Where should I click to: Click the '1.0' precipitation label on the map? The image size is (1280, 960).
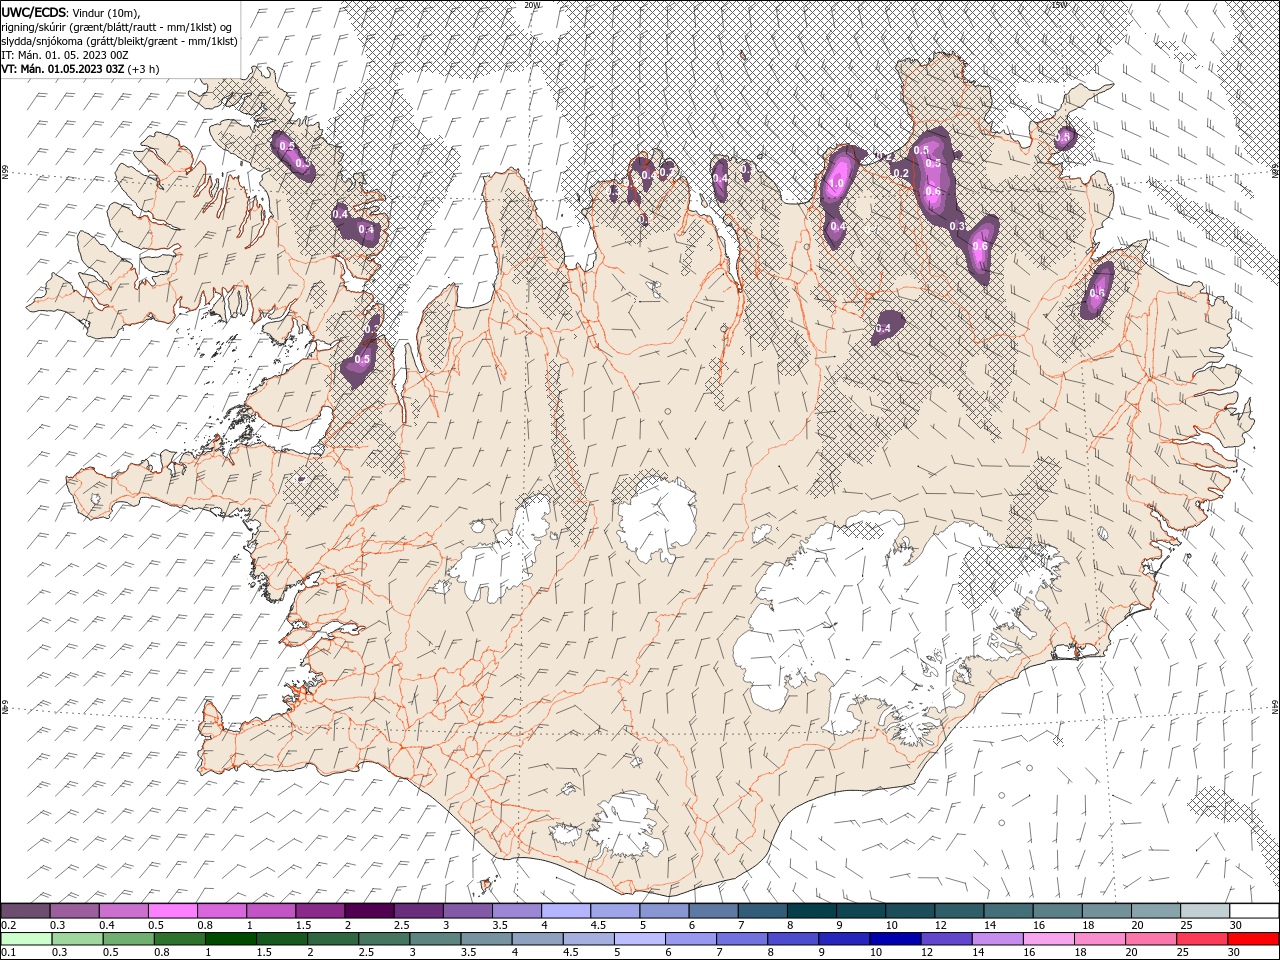point(837,183)
